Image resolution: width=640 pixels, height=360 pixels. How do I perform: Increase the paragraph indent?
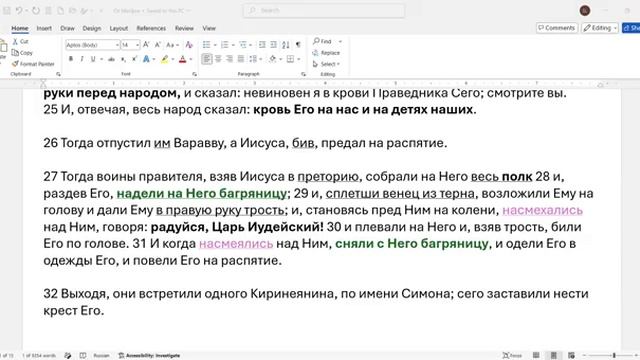click(x=273, y=44)
